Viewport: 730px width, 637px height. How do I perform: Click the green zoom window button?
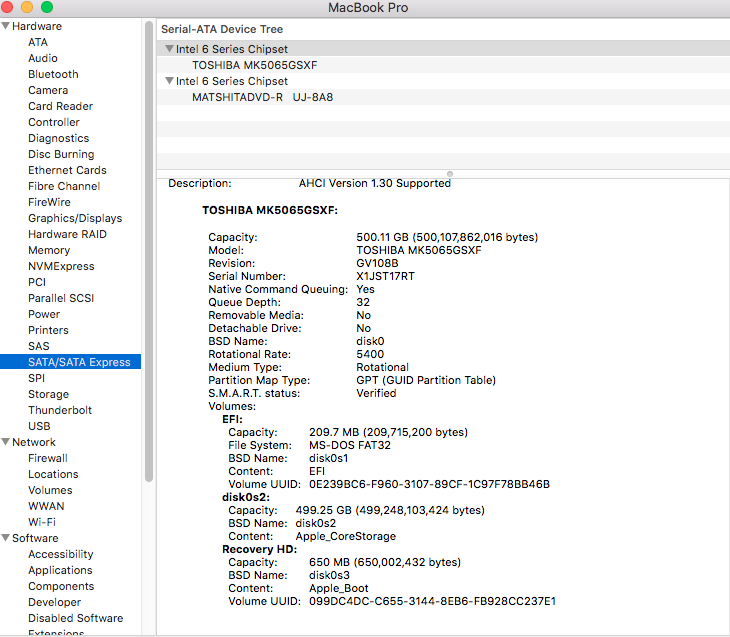[x=47, y=7]
